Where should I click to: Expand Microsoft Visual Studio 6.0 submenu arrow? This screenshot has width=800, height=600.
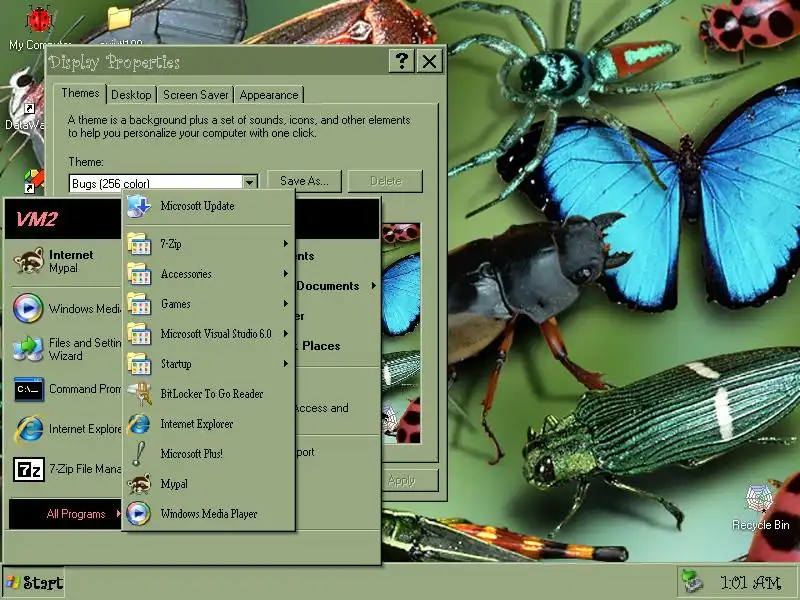tap(286, 334)
